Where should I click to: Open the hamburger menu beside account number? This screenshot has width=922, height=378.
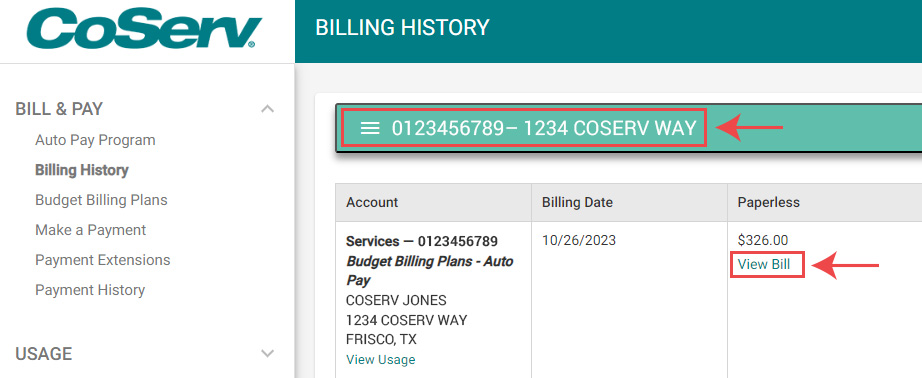tap(370, 128)
